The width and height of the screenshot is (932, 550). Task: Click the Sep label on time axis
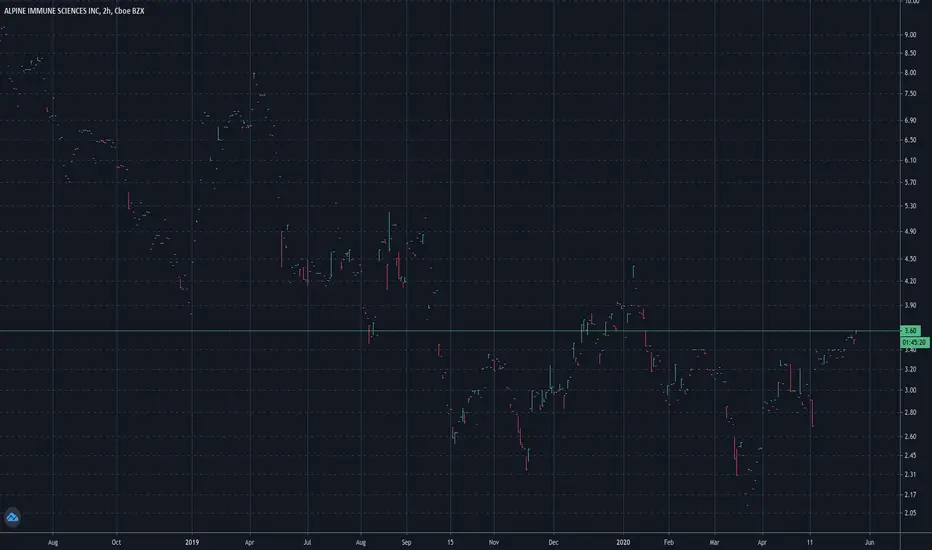(x=406, y=542)
